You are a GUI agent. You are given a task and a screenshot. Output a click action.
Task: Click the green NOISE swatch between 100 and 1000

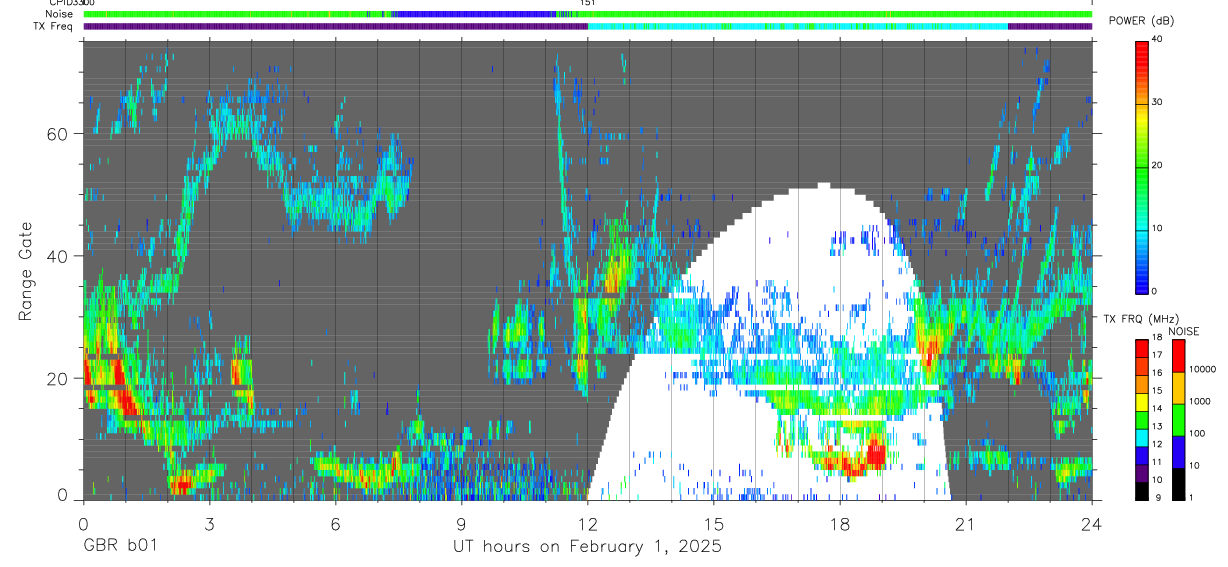(x=1177, y=419)
